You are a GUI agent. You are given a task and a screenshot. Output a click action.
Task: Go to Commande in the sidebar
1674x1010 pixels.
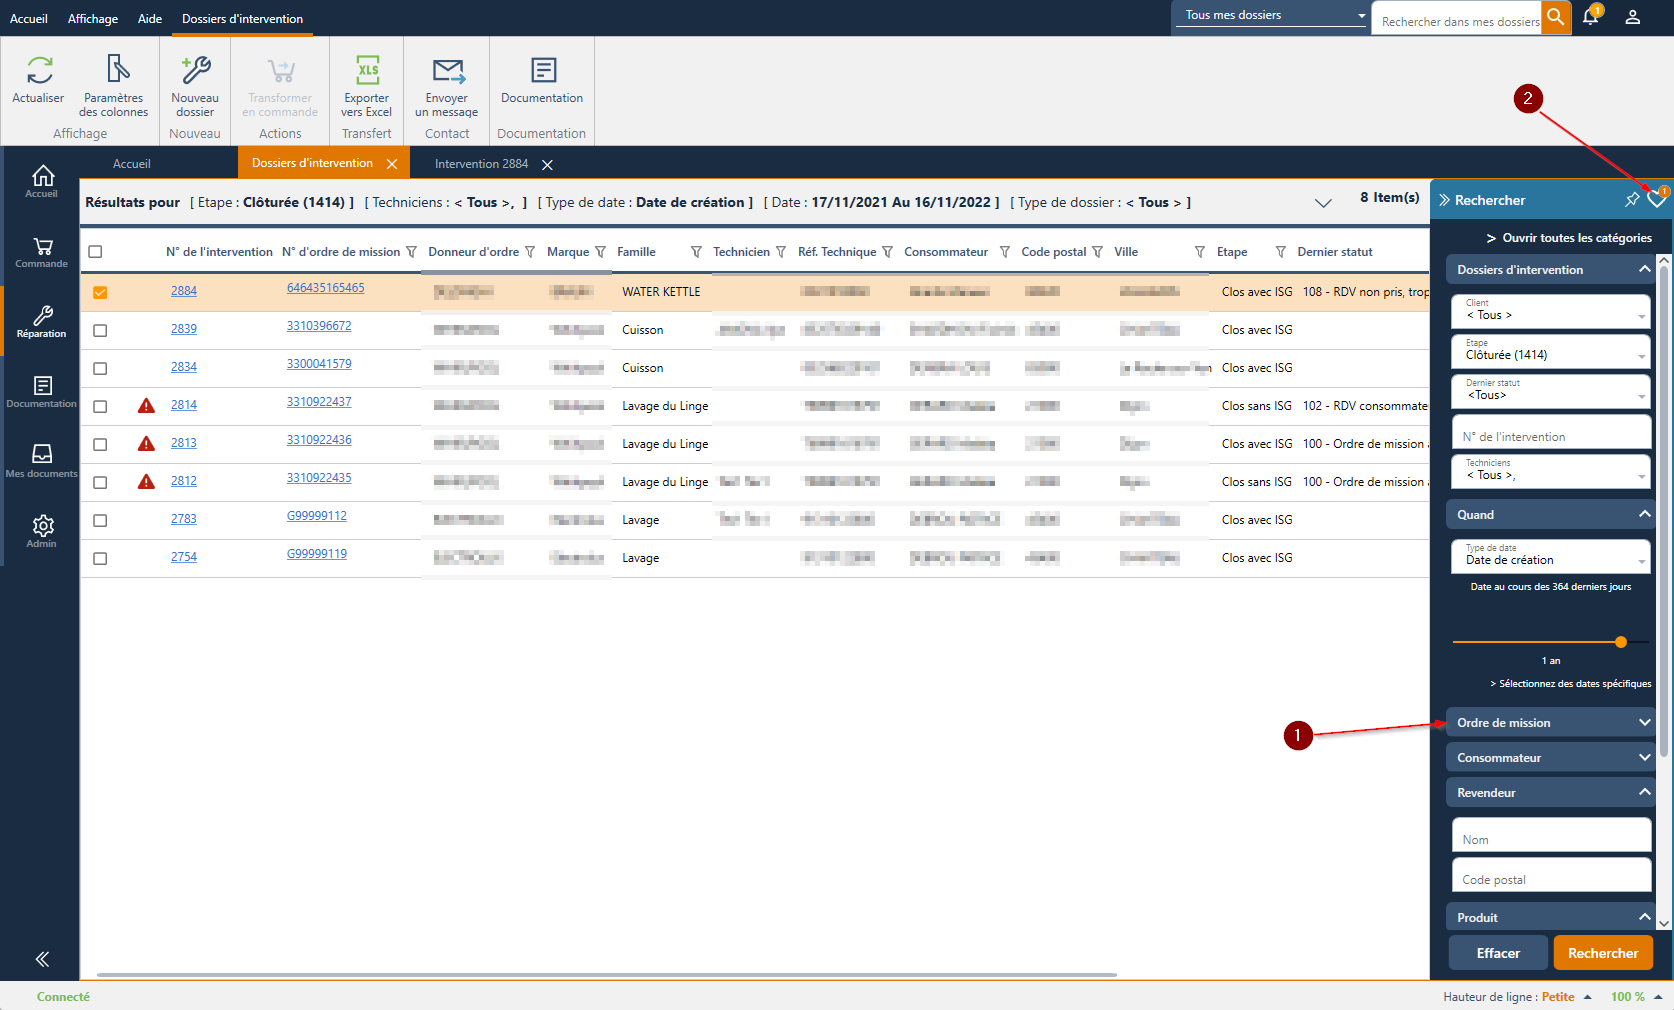tap(42, 253)
